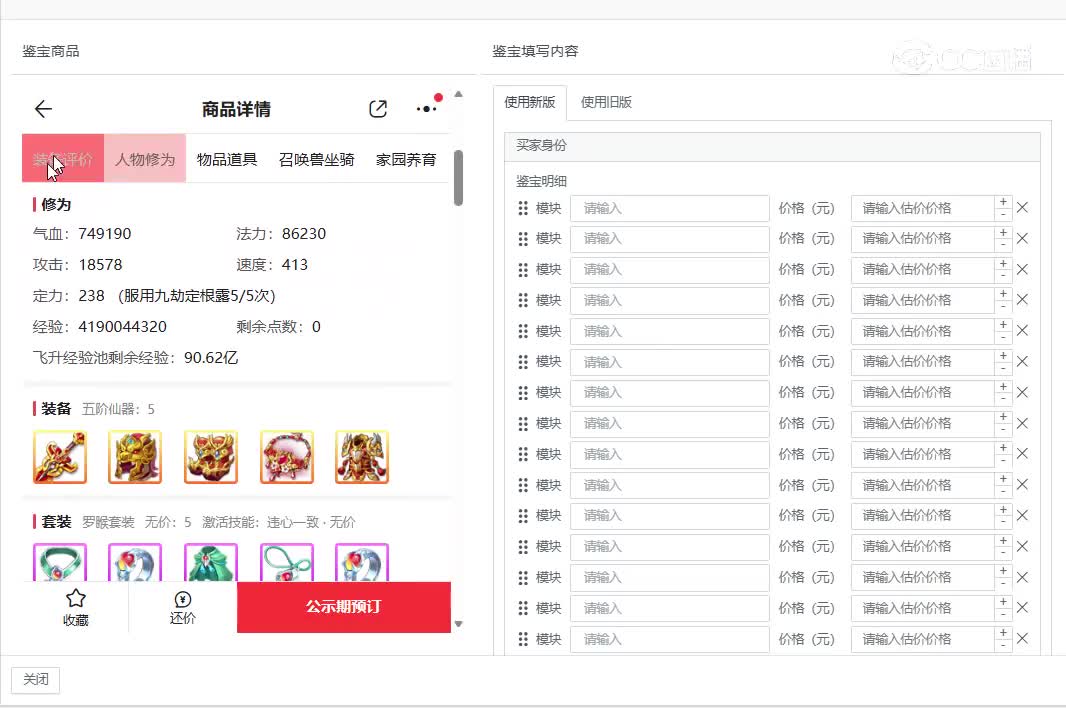Click the 经验 value 4190044320
Screen dimensions: 1066x708
pos(122,326)
